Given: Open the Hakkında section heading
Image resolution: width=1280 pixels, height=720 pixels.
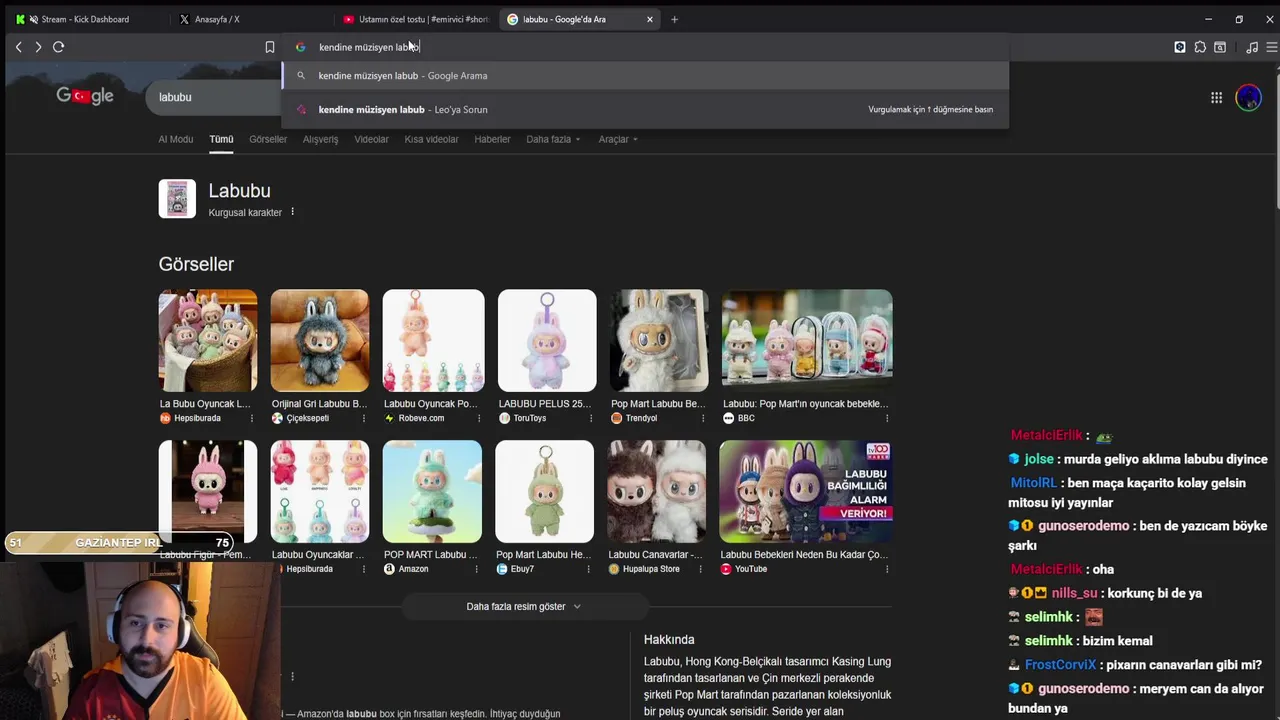Looking at the screenshot, I should [669, 640].
